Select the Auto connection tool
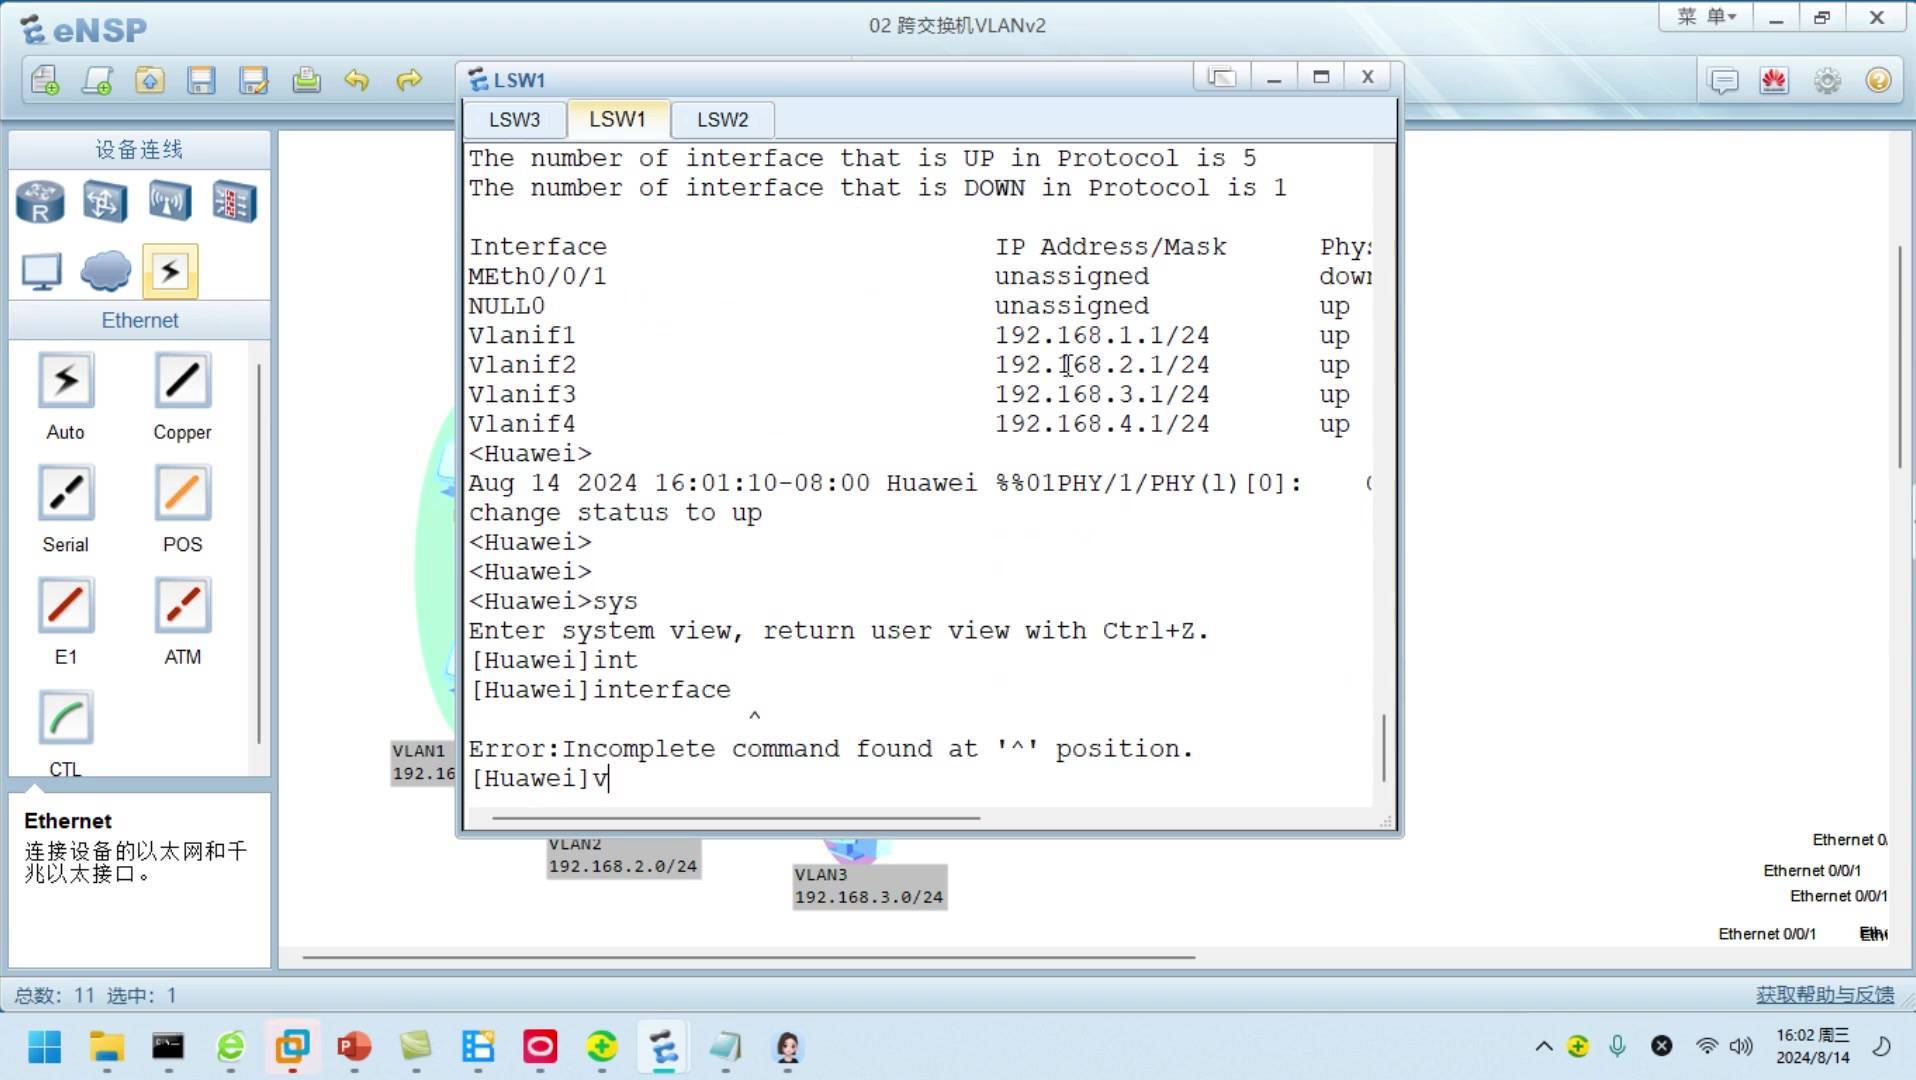Image resolution: width=1916 pixels, height=1080 pixels. [65, 381]
